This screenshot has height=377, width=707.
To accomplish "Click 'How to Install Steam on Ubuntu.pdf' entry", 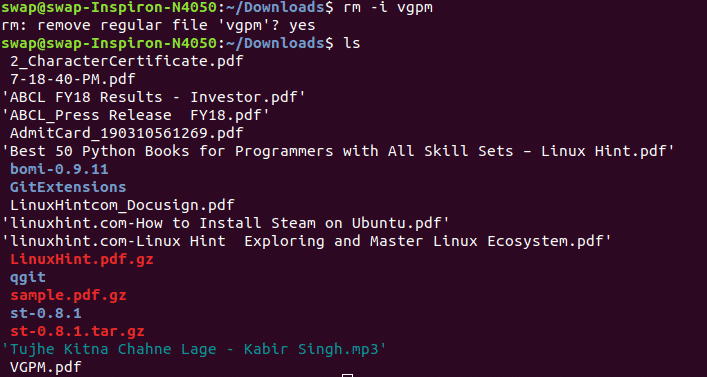I will pos(225,224).
